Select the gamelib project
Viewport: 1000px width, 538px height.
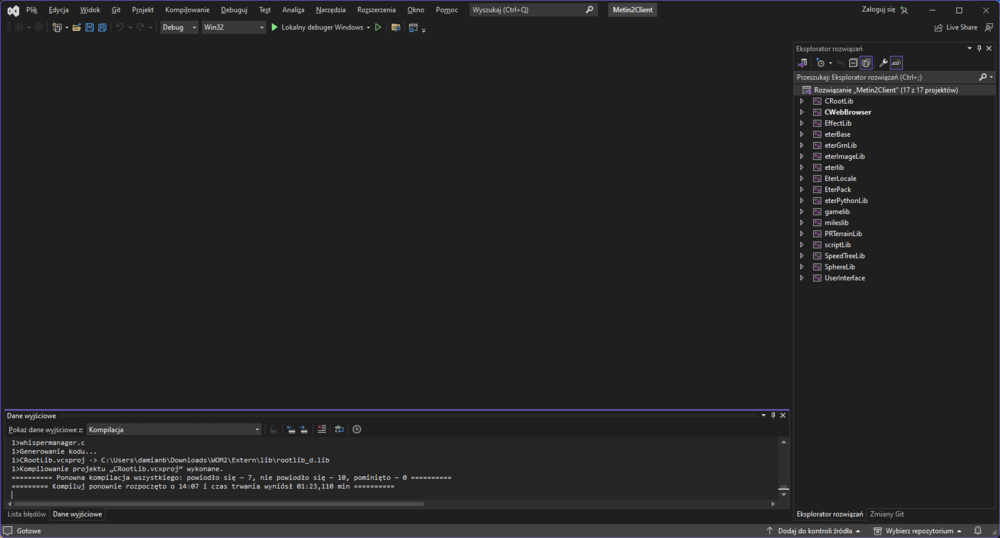click(837, 212)
